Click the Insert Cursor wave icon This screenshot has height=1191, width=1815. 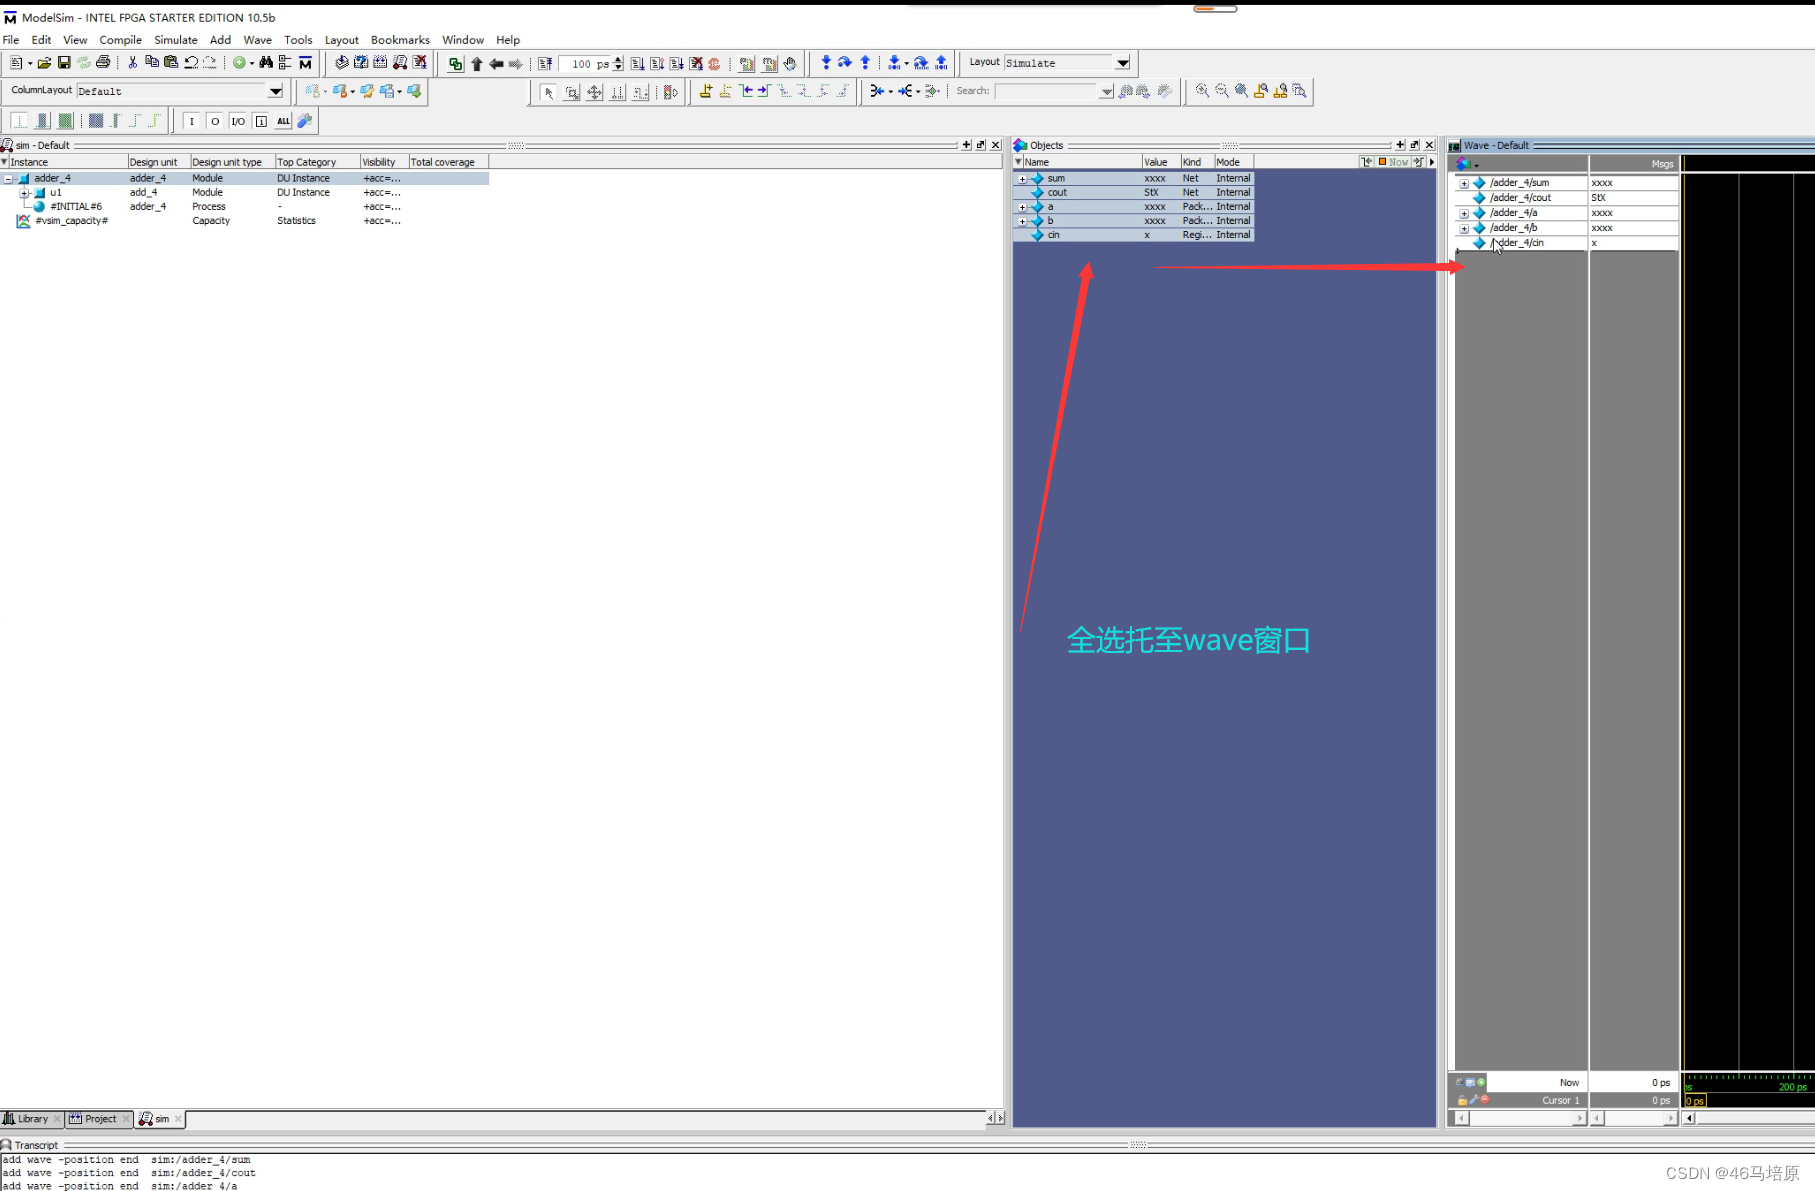point(706,91)
